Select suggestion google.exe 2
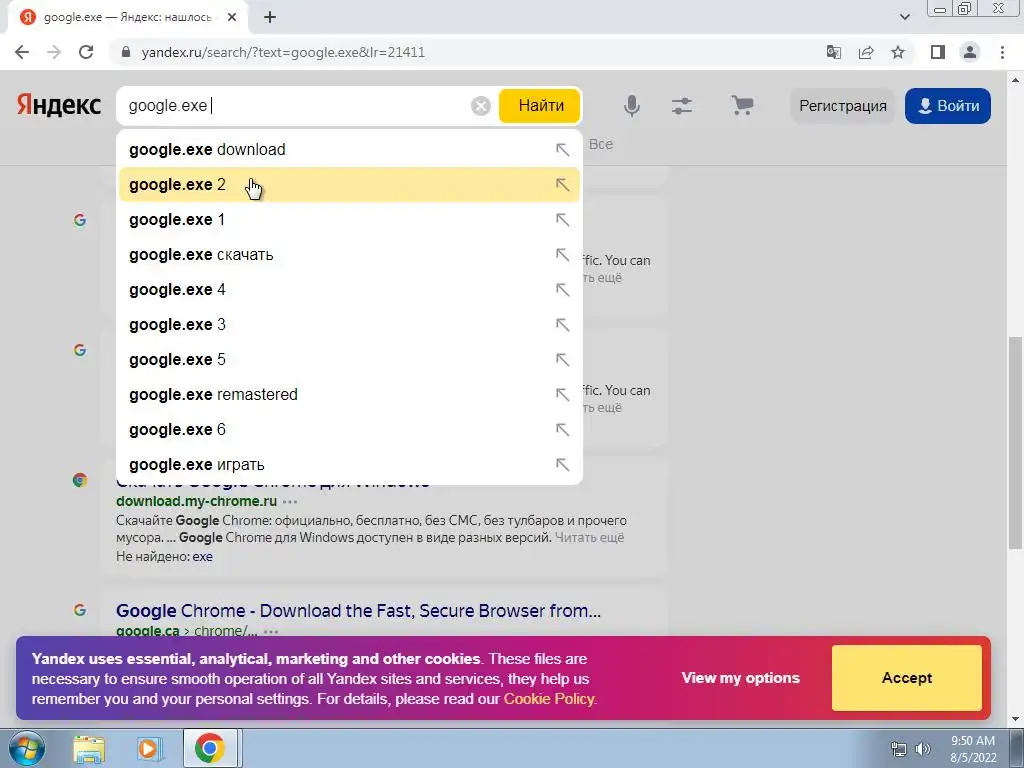1024x768 pixels. point(349,184)
